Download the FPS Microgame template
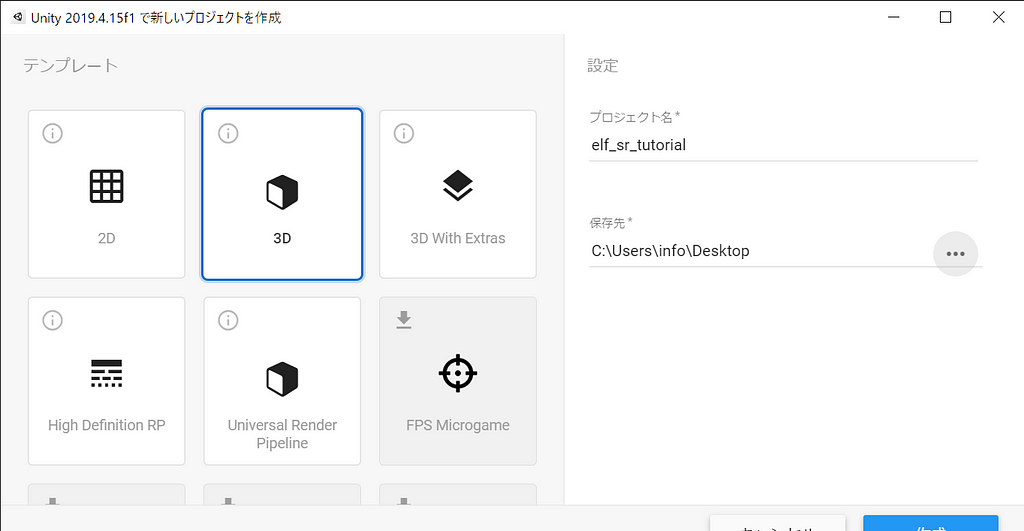The width and height of the screenshot is (1024, 531). 404,319
